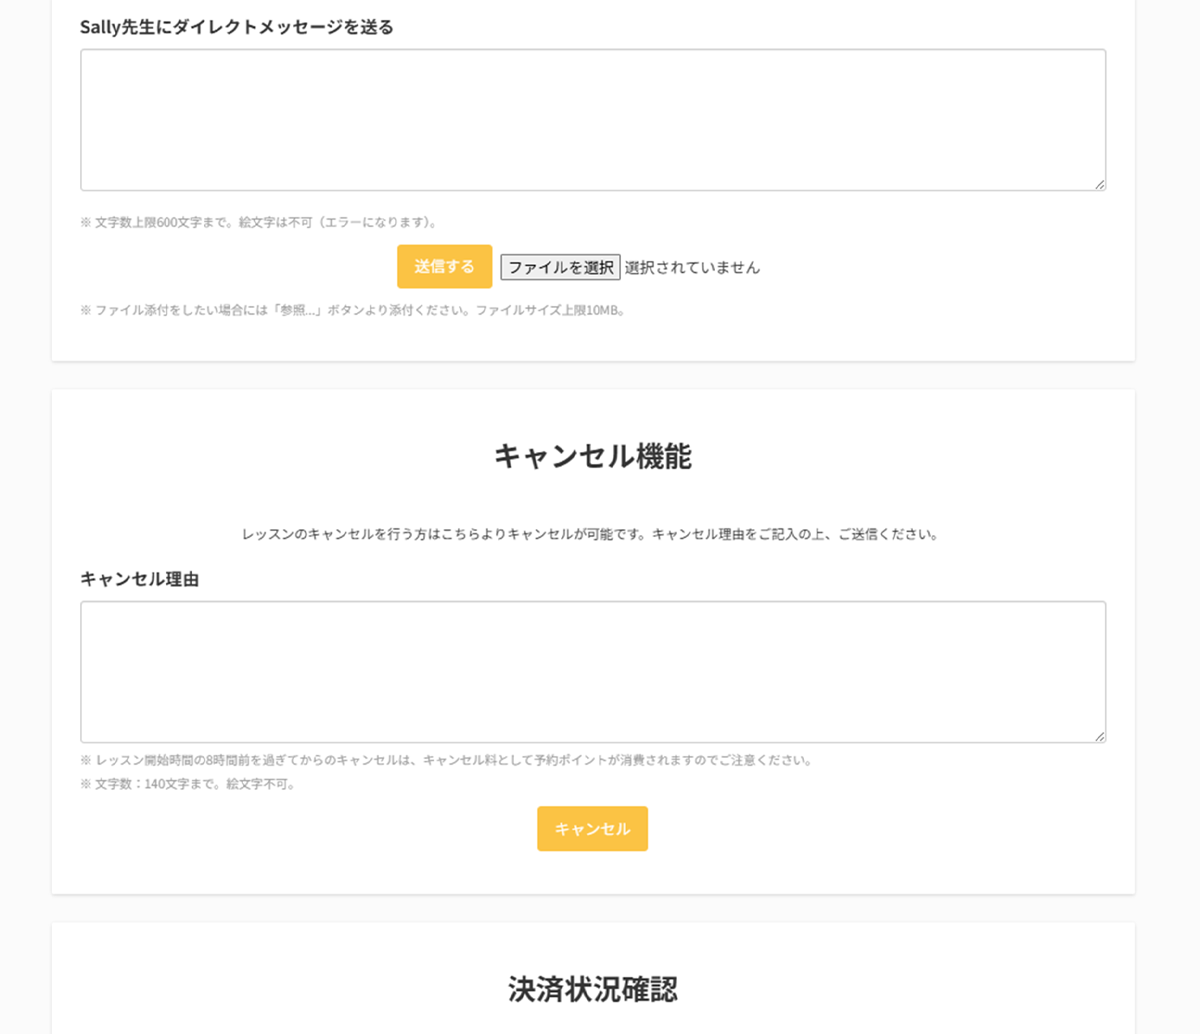Image resolution: width=1200 pixels, height=1034 pixels.
Task: Click the 8時間前 cancellation fee notice
Action: pos(446,760)
